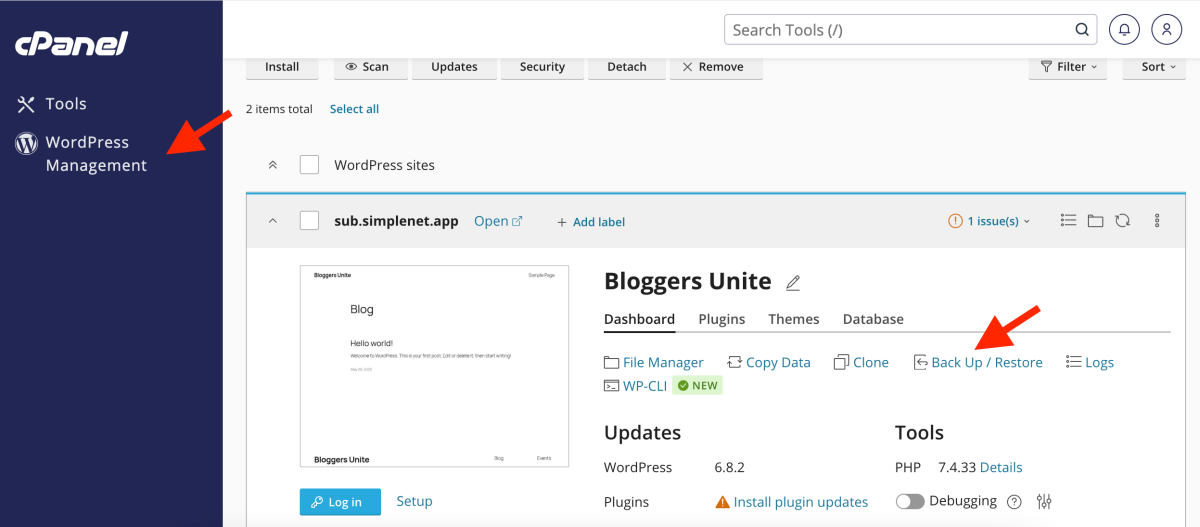This screenshot has width=1200, height=527.
Task: Open the notifications bell icon
Action: point(1124,30)
